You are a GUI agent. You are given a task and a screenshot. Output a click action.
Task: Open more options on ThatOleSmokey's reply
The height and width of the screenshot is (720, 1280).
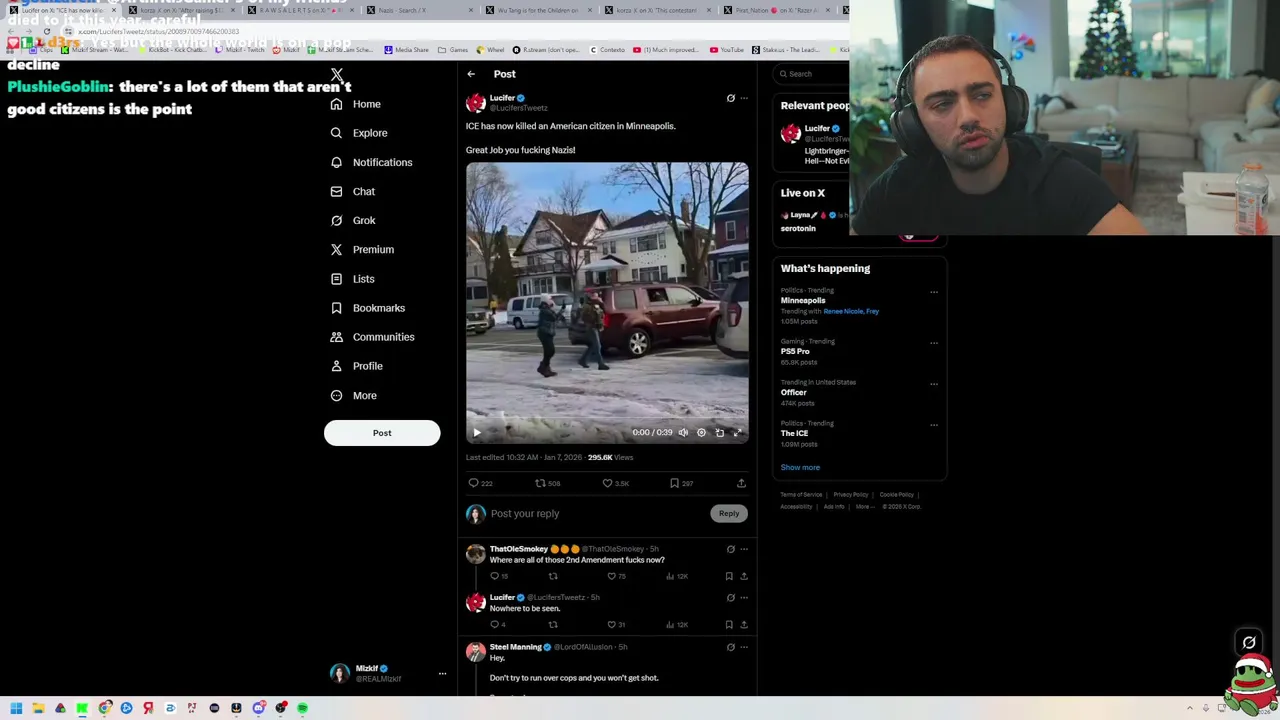[743, 549]
